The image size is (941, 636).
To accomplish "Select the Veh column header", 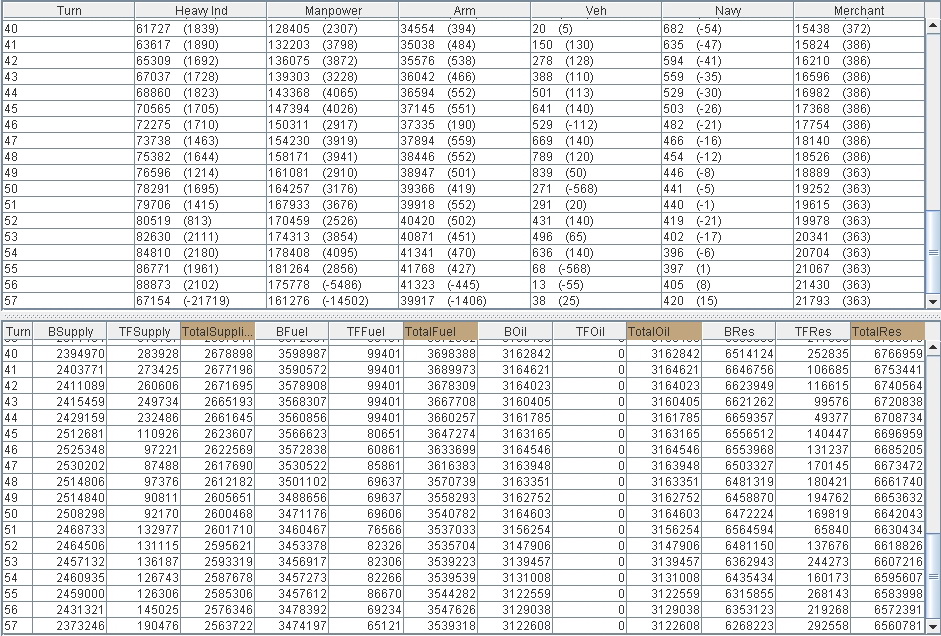I will tap(596, 10).
